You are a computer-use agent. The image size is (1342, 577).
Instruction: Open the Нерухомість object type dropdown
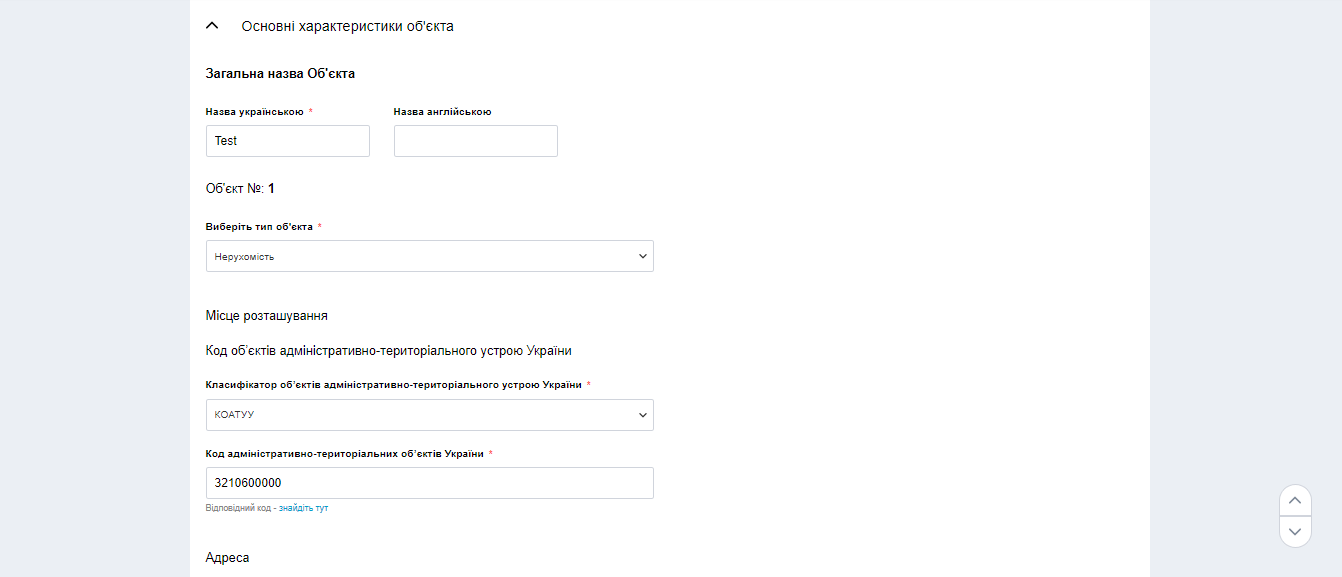point(430,256)
